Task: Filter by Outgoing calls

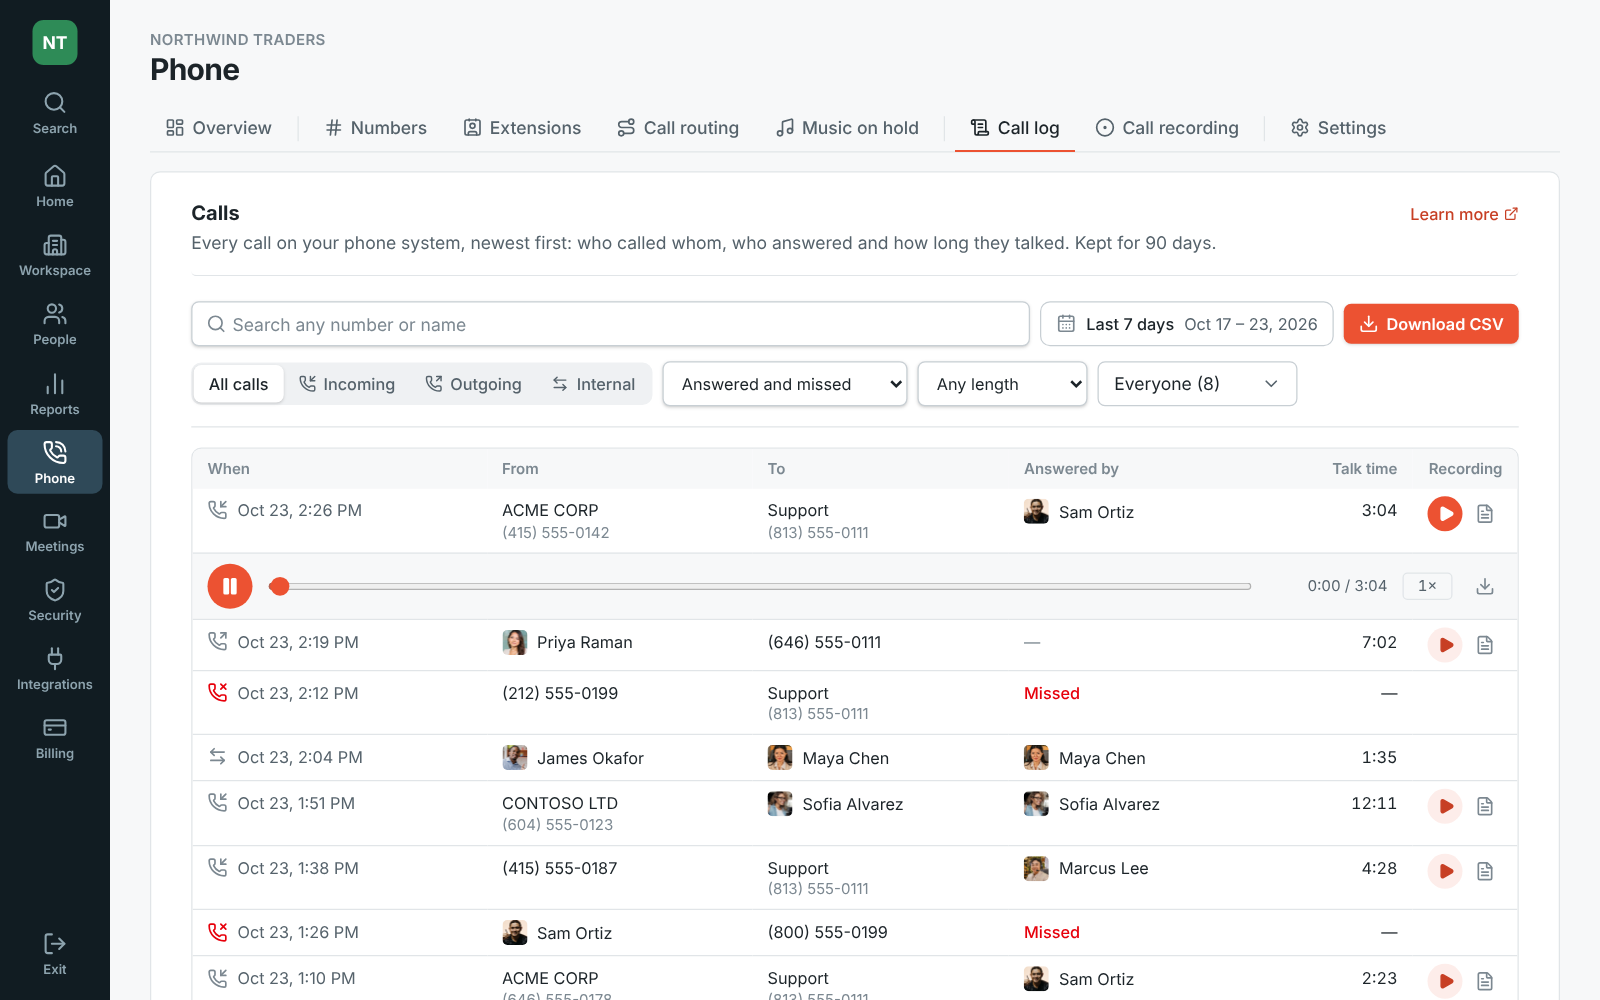Action: tap(473, 384)
